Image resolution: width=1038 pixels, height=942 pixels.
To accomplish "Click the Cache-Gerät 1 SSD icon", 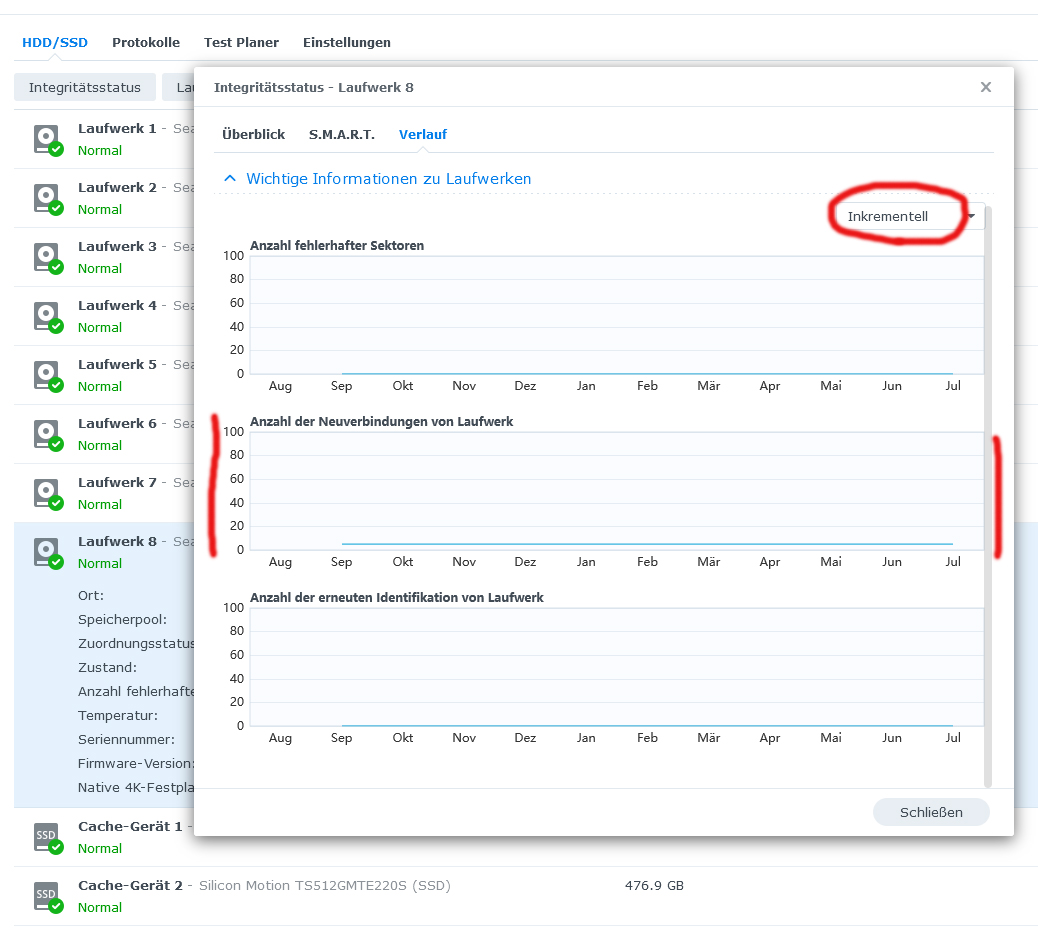I will click(x=48, y=838).
